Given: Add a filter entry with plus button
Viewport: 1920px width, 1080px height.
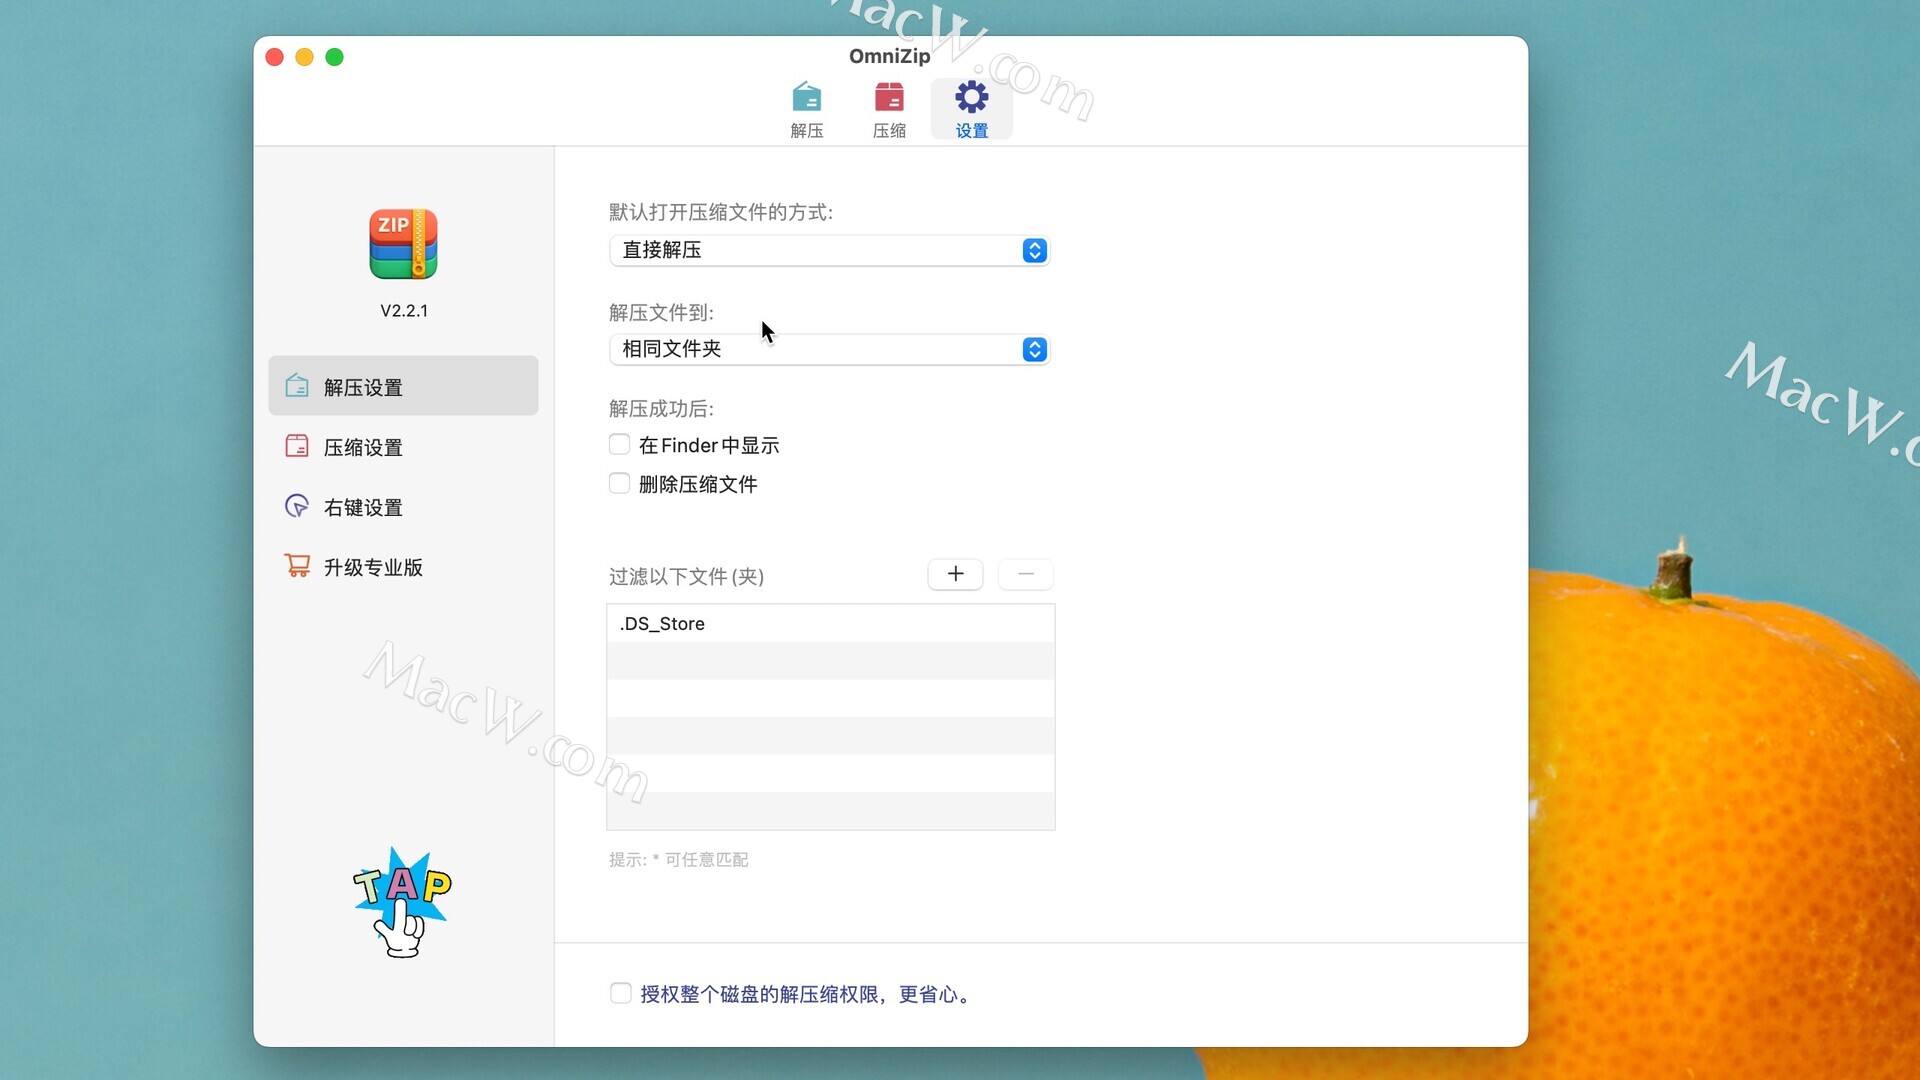Looking at the screenshot, I should (955, 574).
